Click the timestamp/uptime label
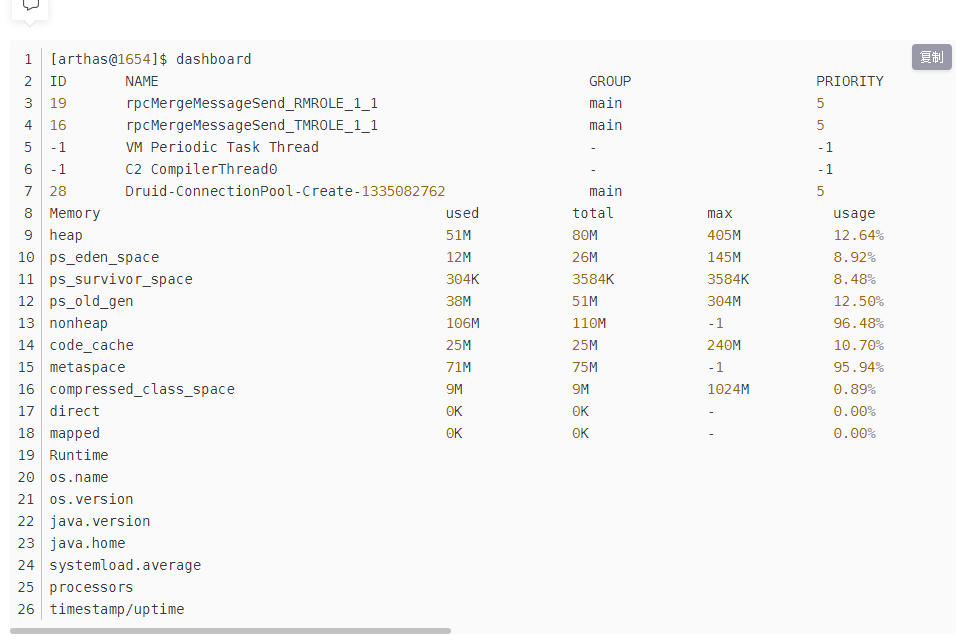 (117, 609)
